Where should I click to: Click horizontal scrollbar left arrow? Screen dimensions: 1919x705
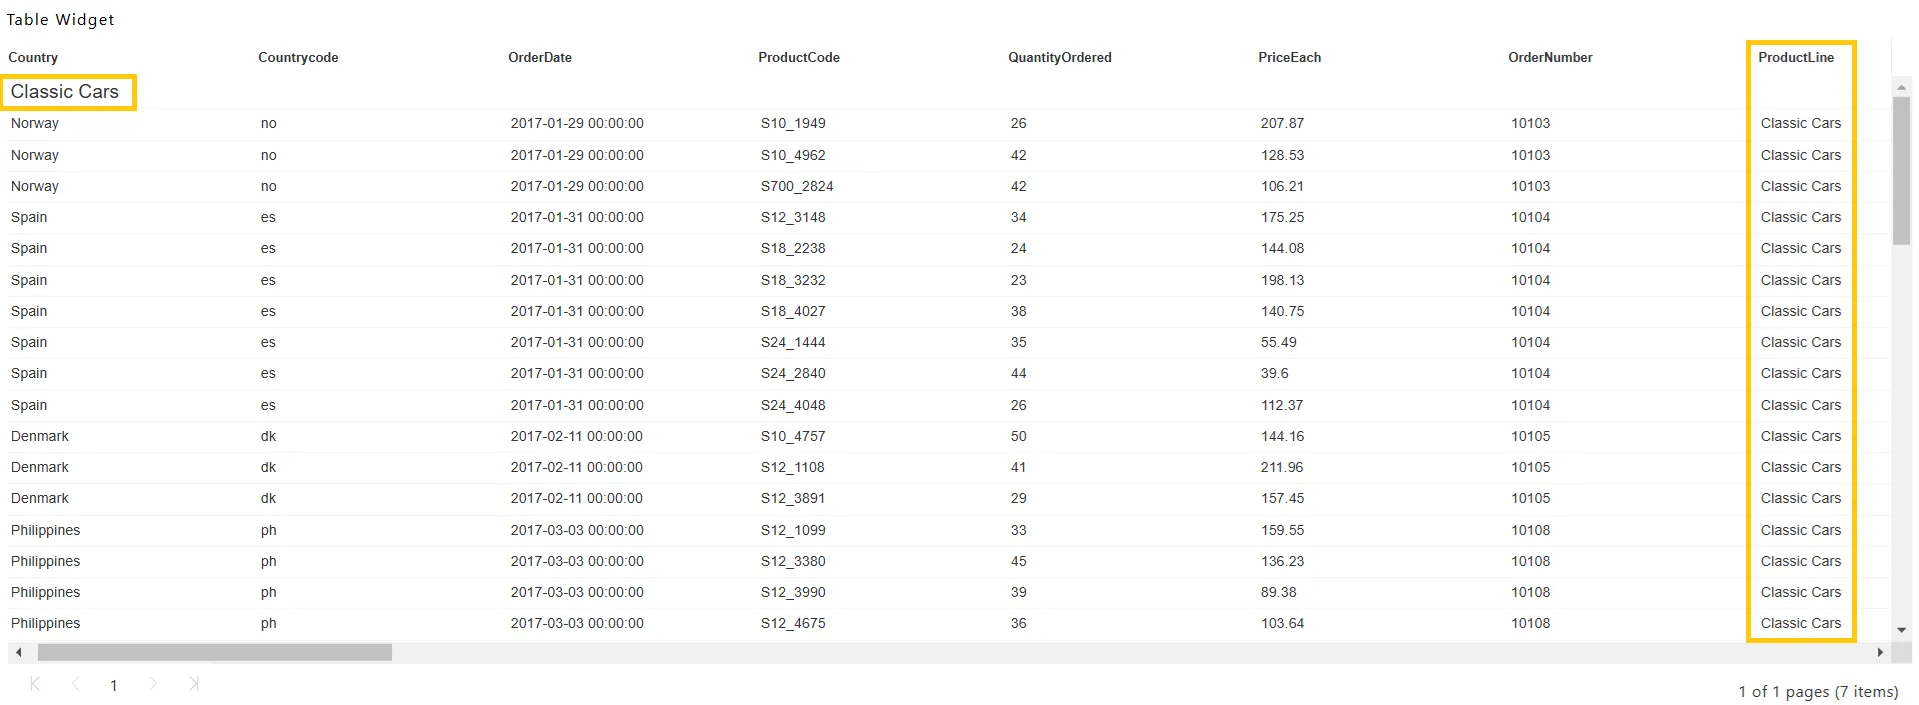click(18, 652)
